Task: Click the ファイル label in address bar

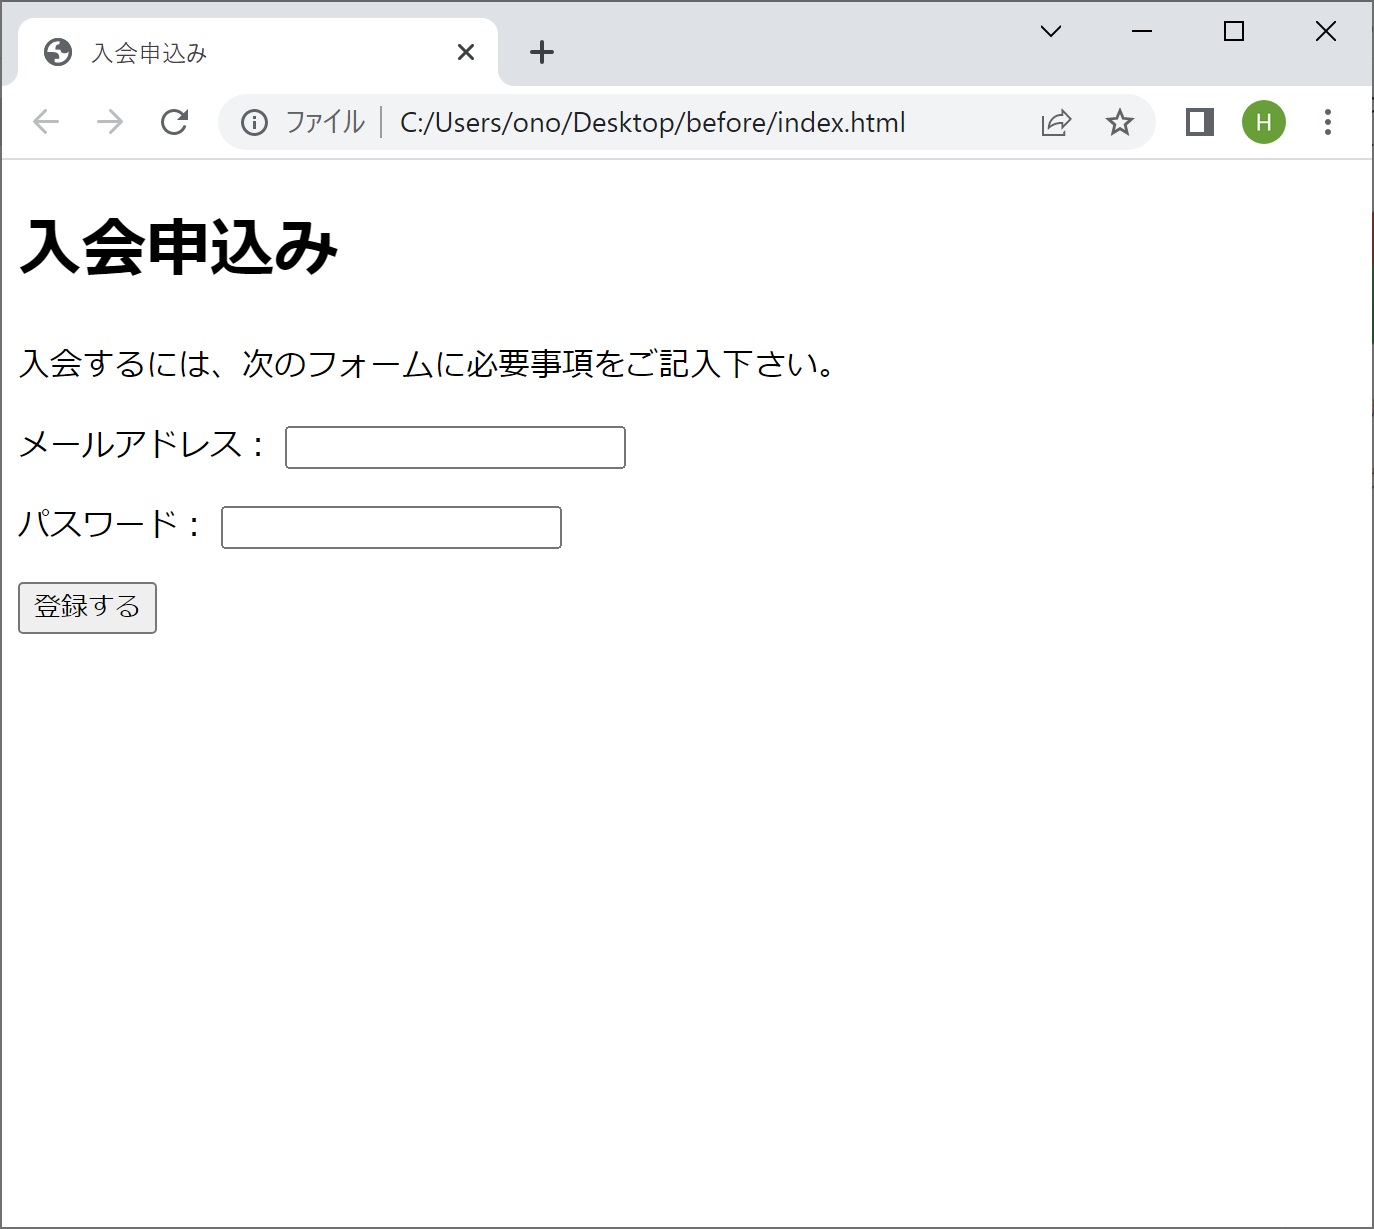Action: coord(326,122)
